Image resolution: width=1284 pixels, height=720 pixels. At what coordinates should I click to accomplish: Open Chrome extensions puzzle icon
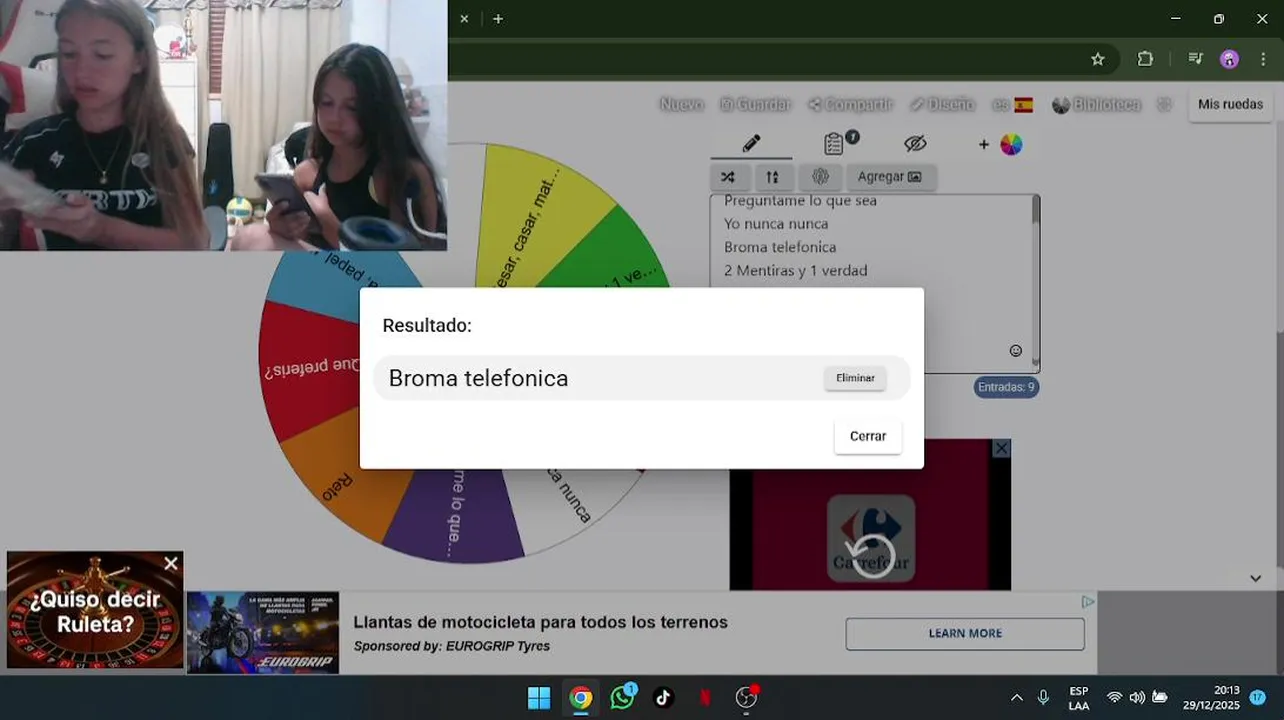[1146, 59]
